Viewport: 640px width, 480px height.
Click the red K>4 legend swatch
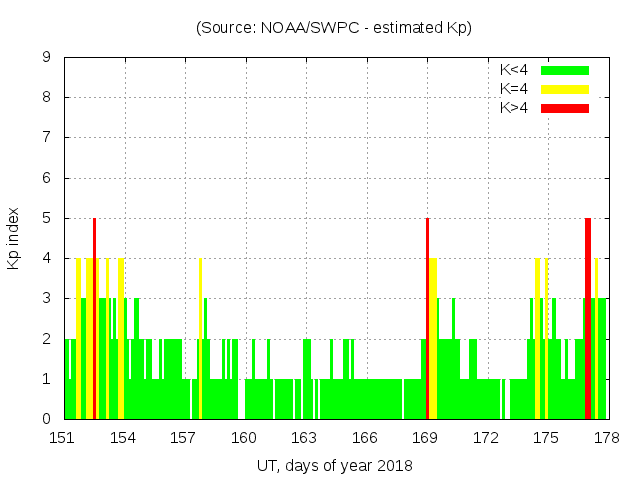pyautogui.click(x=565, y=108)
